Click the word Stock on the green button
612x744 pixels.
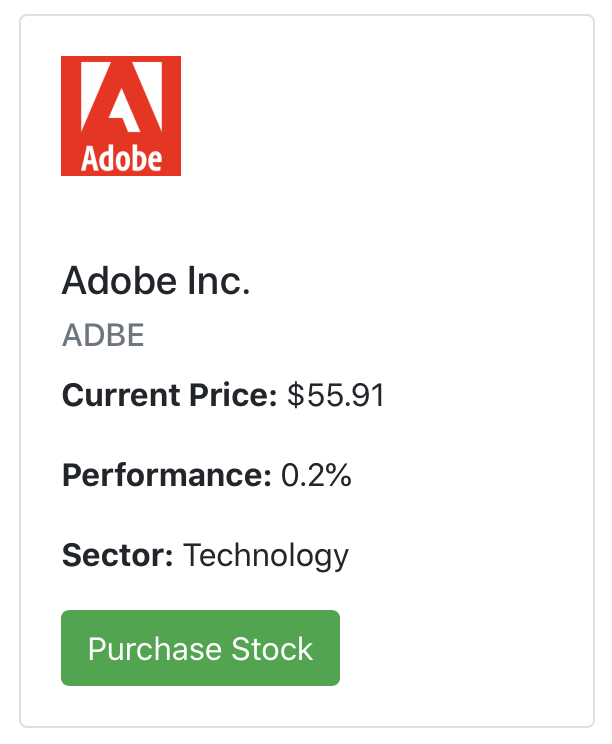point(272,649)
